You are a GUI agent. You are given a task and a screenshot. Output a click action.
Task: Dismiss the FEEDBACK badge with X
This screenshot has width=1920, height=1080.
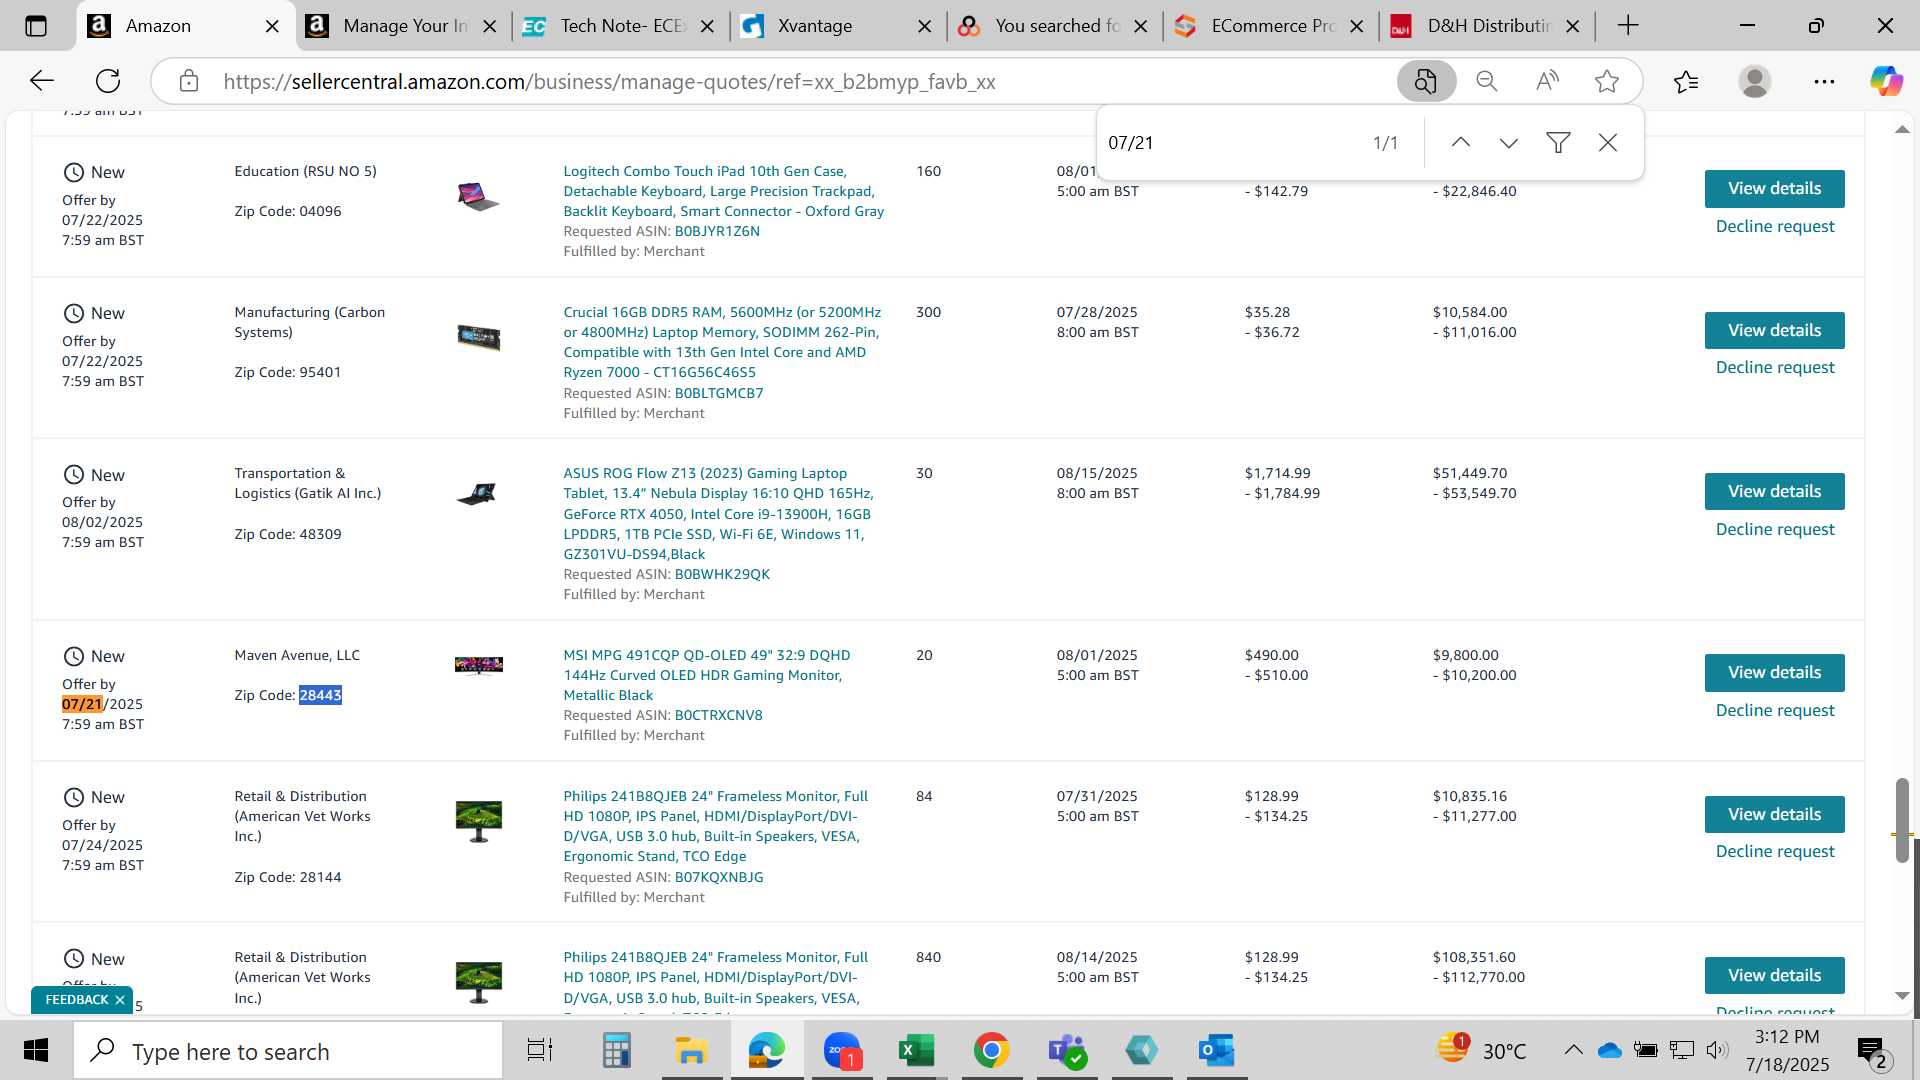coord(120,1000)
